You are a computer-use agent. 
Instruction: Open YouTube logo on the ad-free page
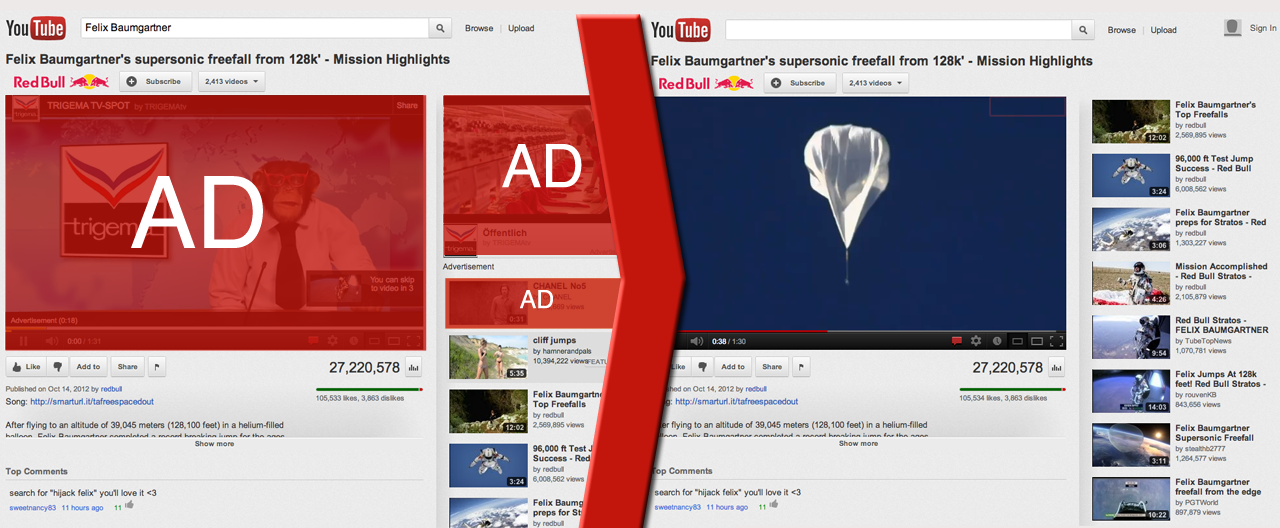tap(681, 30)
